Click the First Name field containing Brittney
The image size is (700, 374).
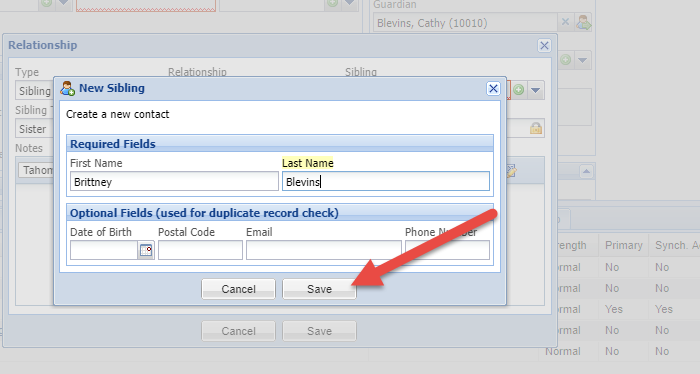pos(174,182)
